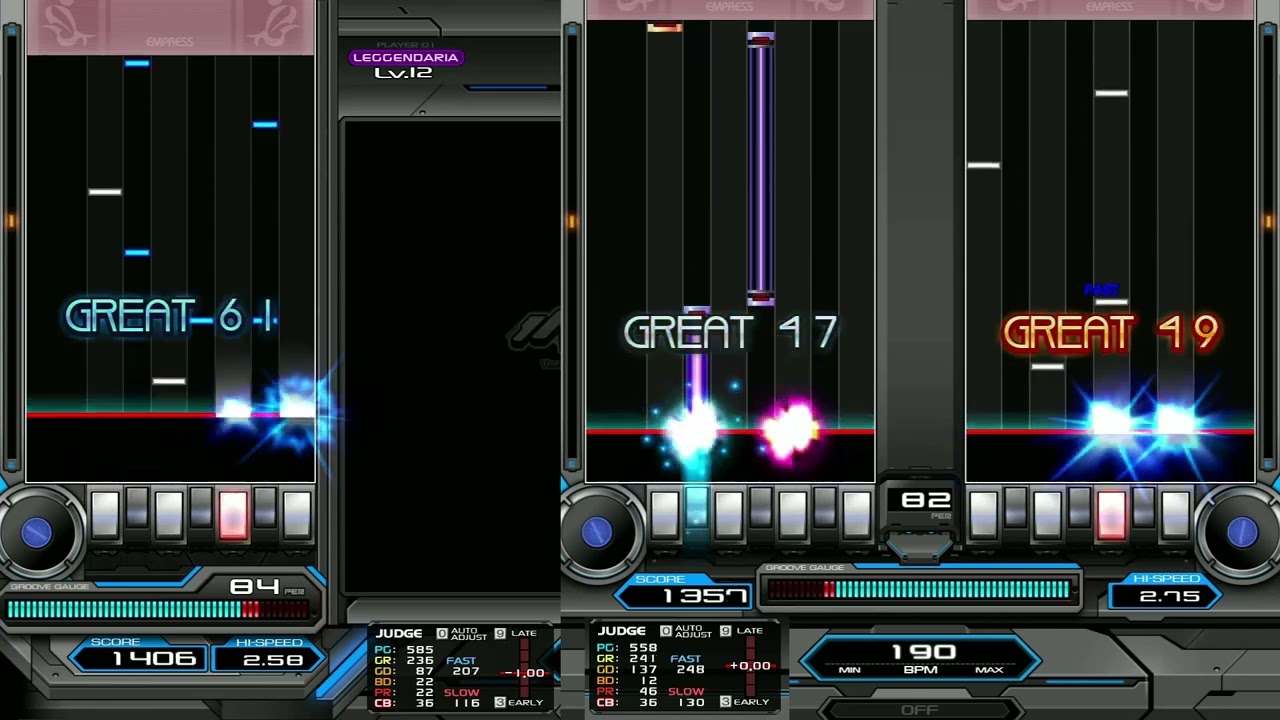Click the left player's score 1406
The image size is (1280, 720).
coord(154,658)
